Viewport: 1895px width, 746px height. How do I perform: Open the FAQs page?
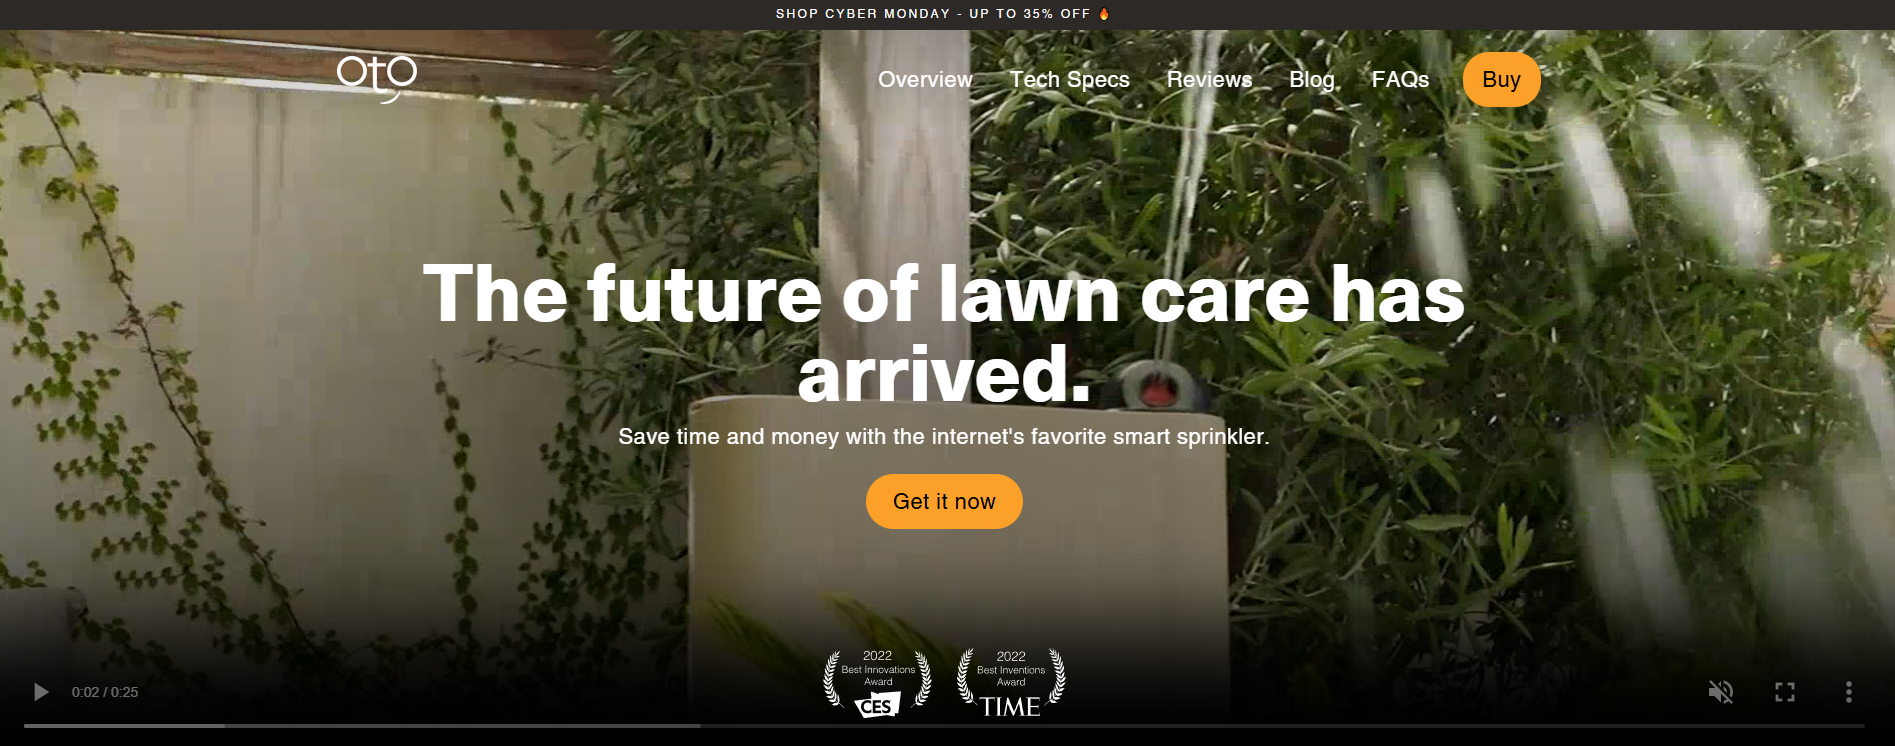[1400, 79]
